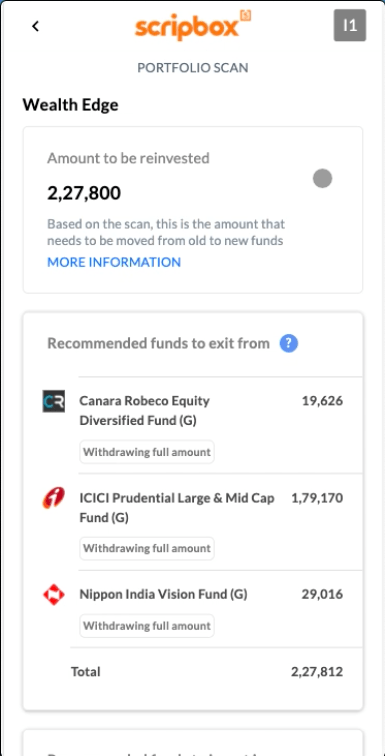This screenshot has width=385, height=756.
Task: Click the Total 2,27,812 row
Action: click(207, 672)
